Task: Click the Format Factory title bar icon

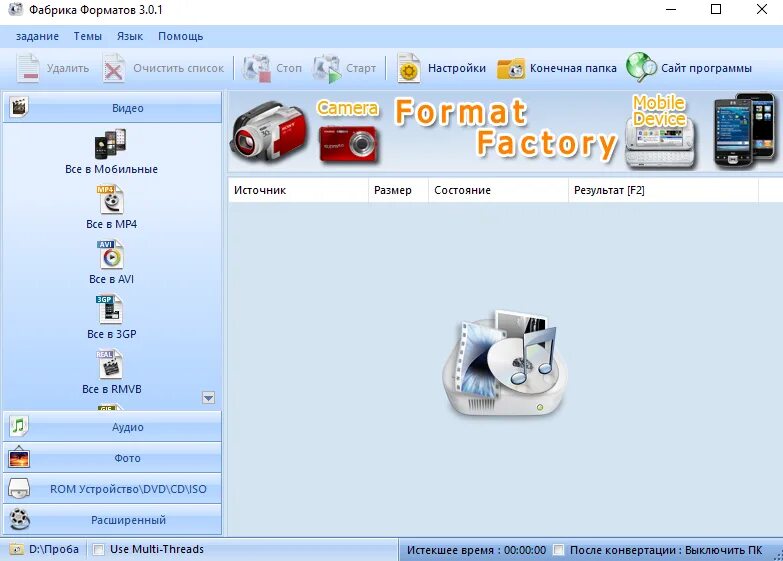Action: (15, 9)
